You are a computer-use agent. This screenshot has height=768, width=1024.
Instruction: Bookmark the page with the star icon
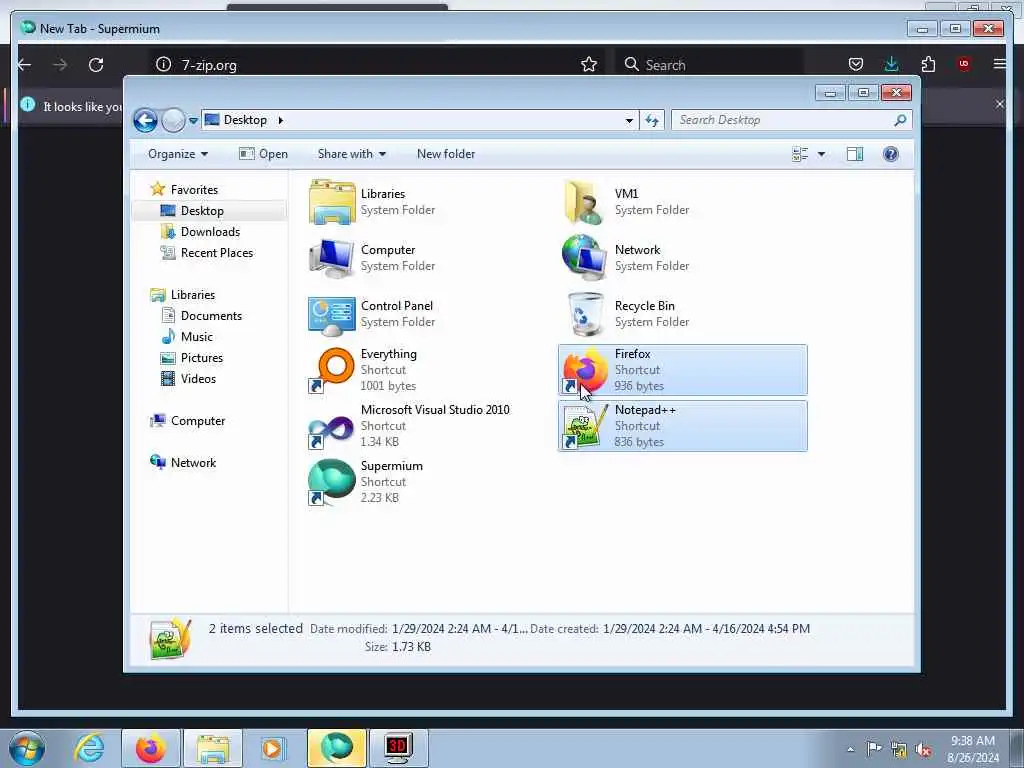click(x=589, y=64)
